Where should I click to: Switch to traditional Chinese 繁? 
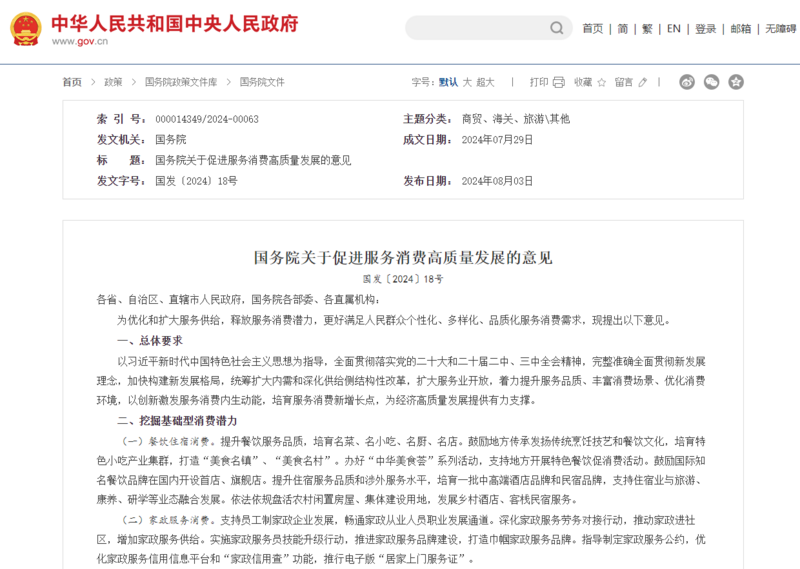648,29
